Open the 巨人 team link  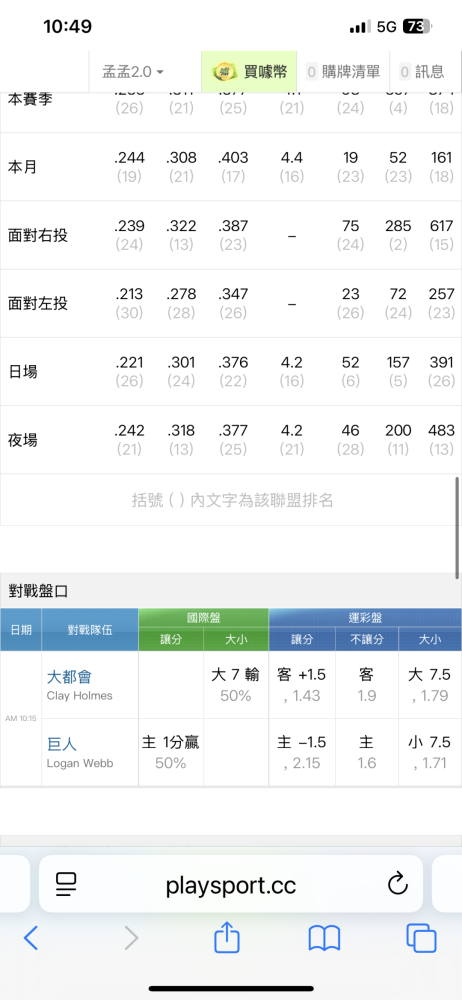[61, 744]
